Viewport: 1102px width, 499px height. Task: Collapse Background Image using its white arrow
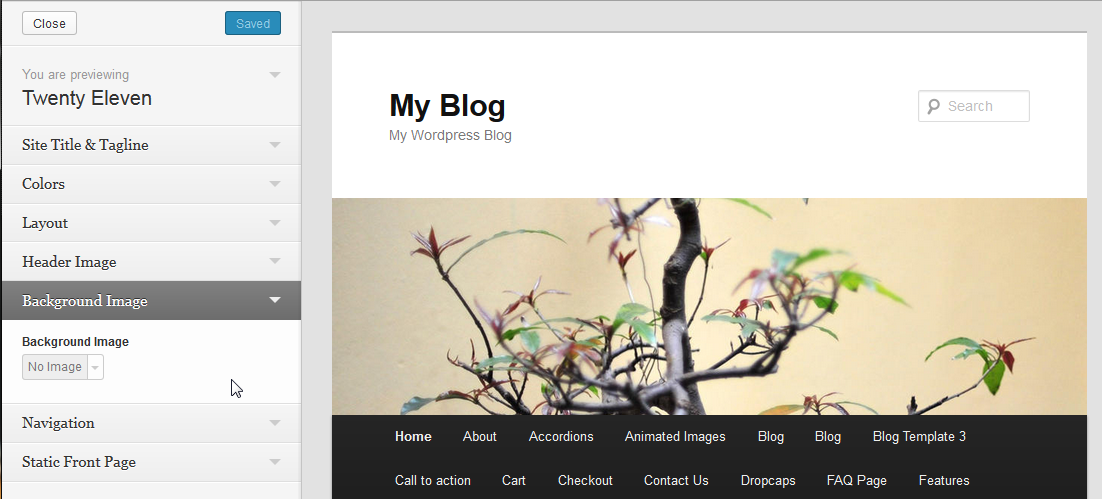coord(275,301)
